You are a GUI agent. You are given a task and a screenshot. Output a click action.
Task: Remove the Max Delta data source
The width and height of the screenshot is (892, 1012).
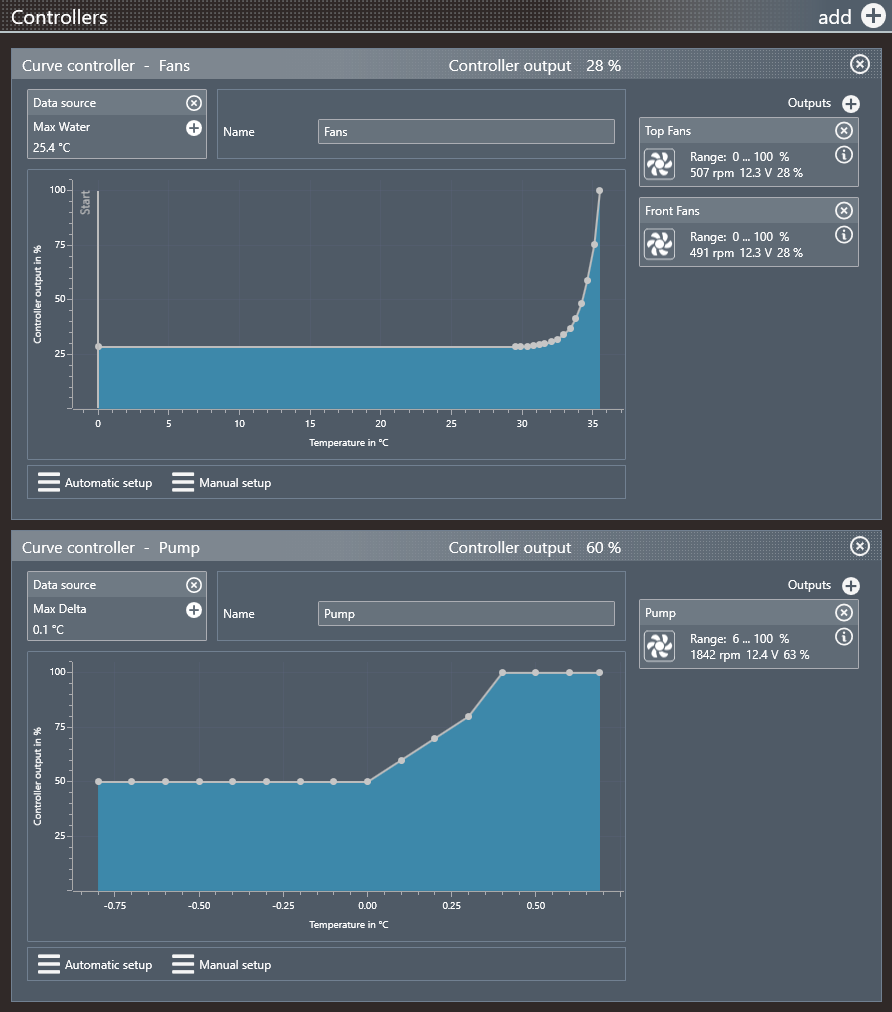tap(194, 585)
